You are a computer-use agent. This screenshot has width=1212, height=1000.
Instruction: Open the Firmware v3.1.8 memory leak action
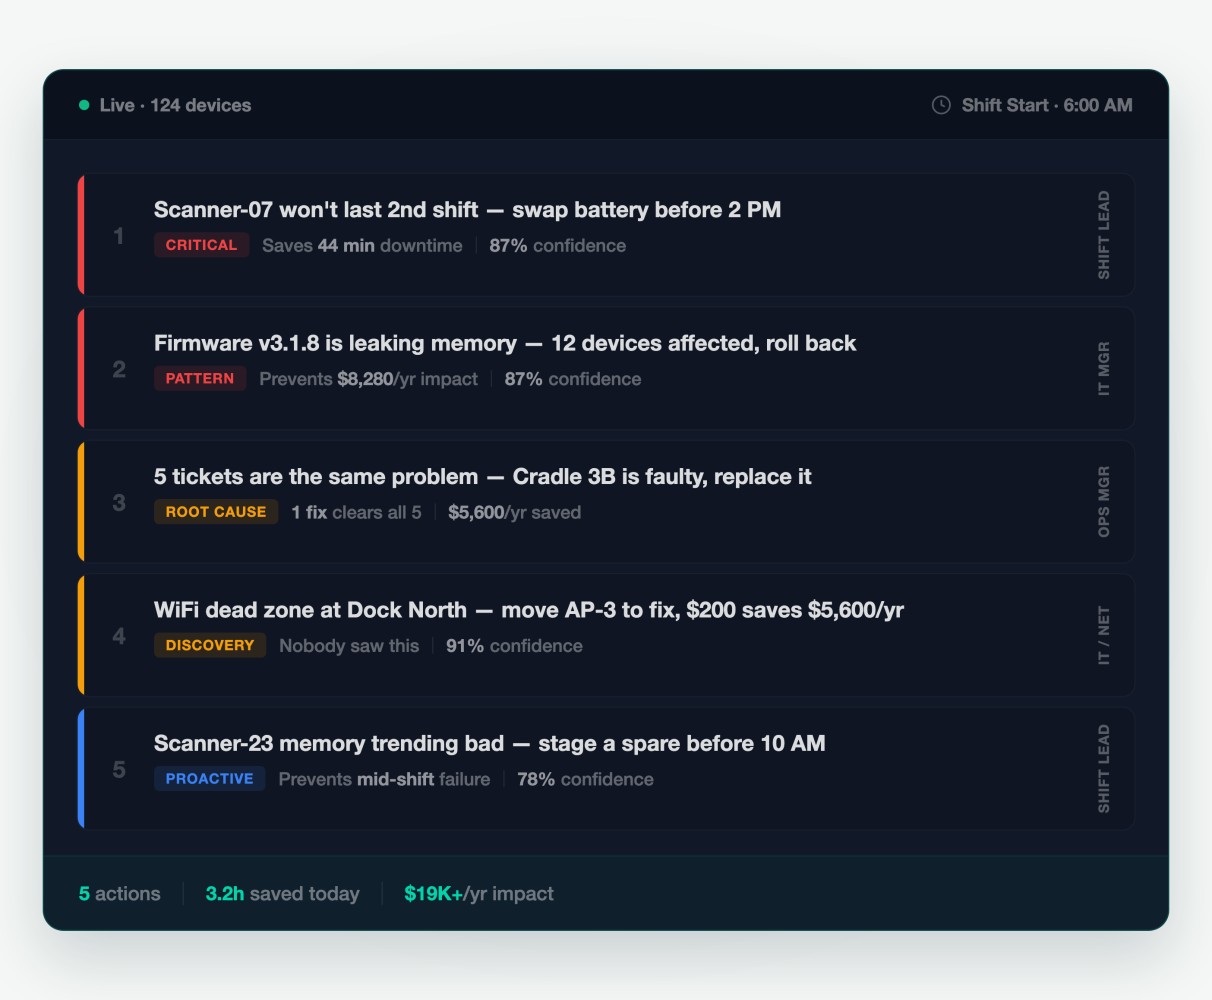[x=606, y=369]
